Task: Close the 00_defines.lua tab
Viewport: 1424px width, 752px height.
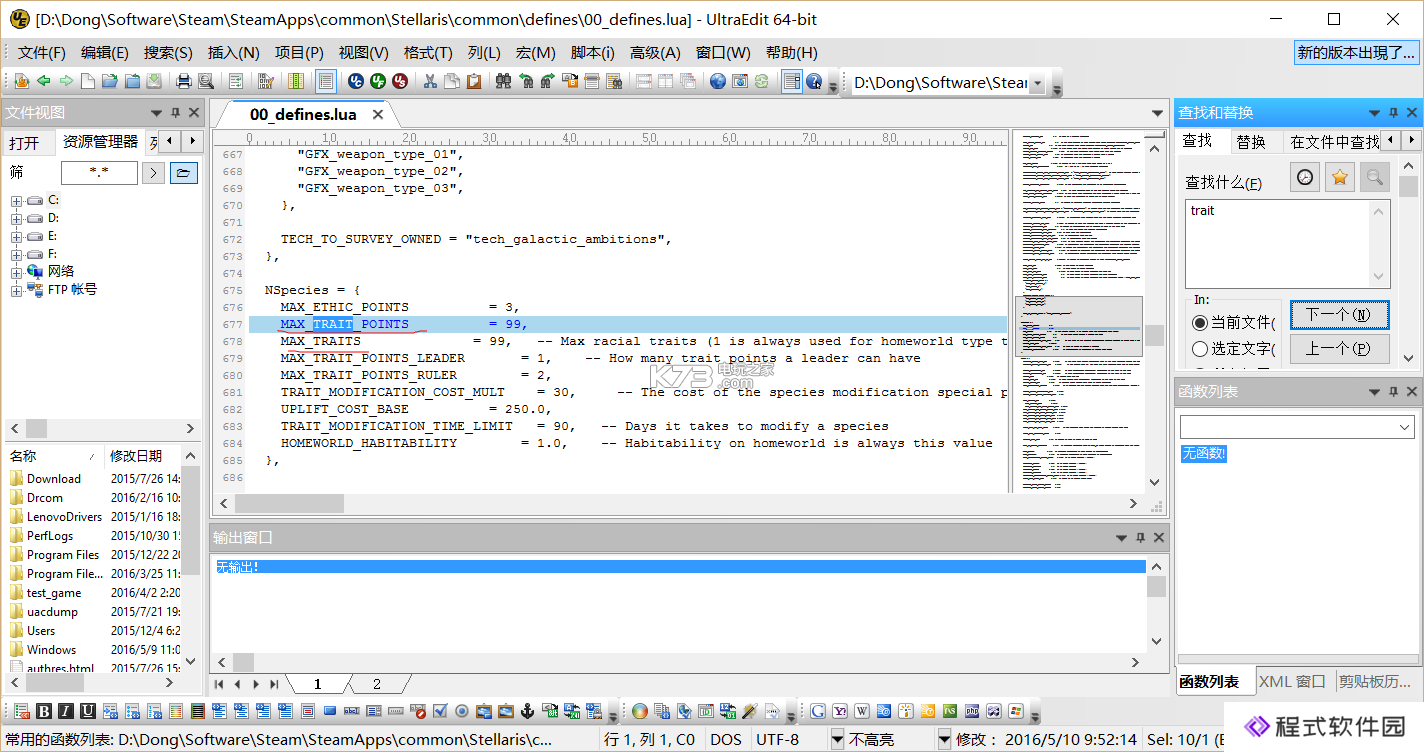Action: (x=378, y=115)
